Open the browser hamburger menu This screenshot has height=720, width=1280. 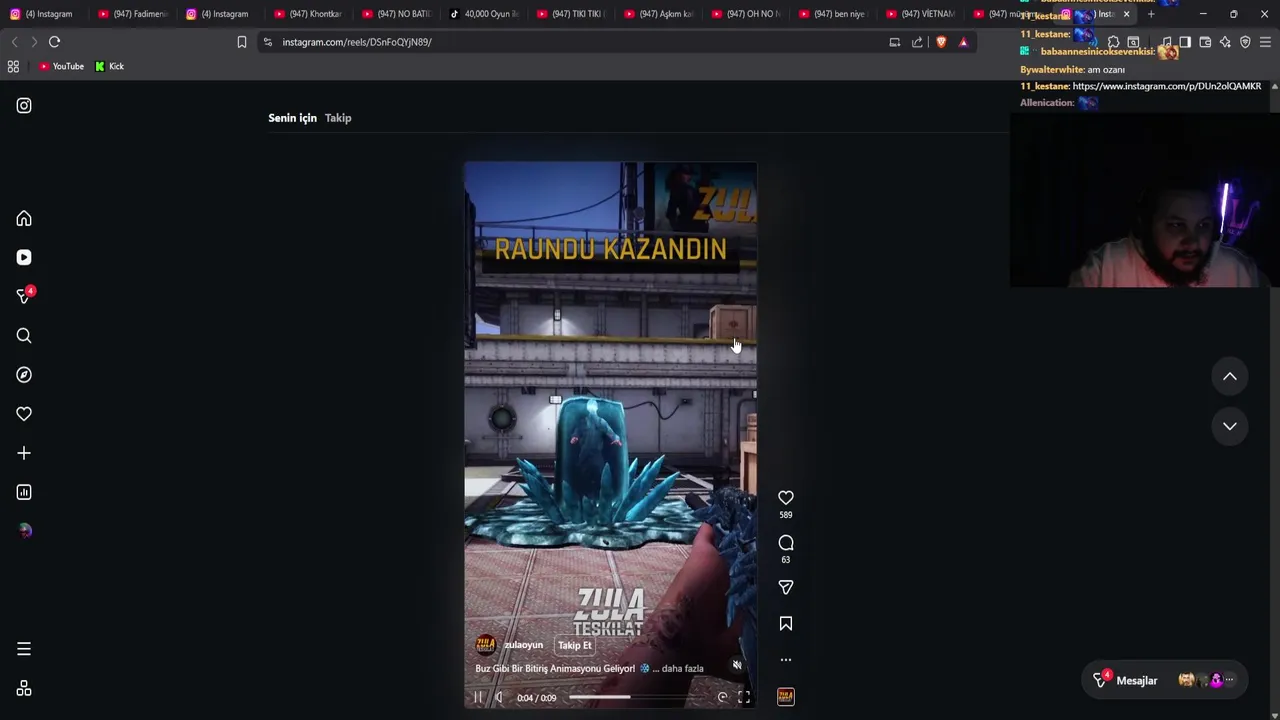pyautogui.click(x=1265, y=42)
